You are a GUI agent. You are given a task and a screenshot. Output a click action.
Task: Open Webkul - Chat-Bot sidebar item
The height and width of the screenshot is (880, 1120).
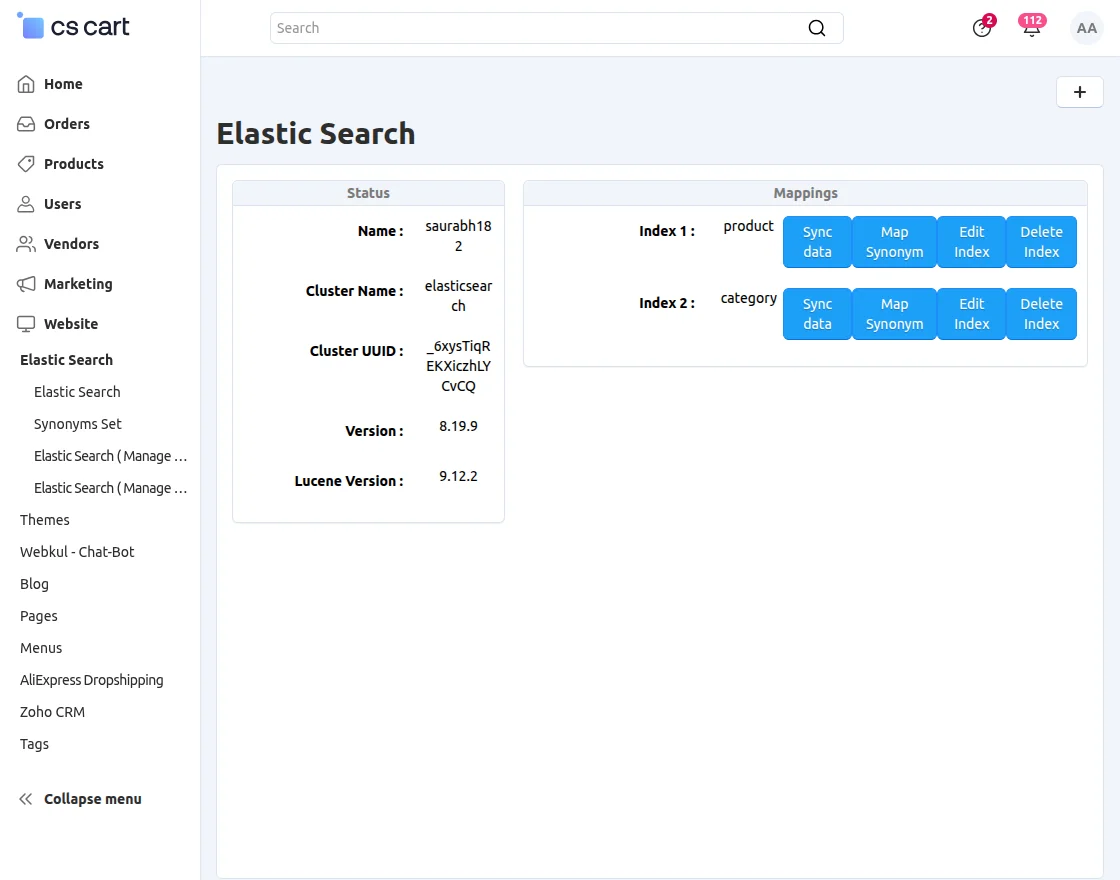(x=77, y=552)
